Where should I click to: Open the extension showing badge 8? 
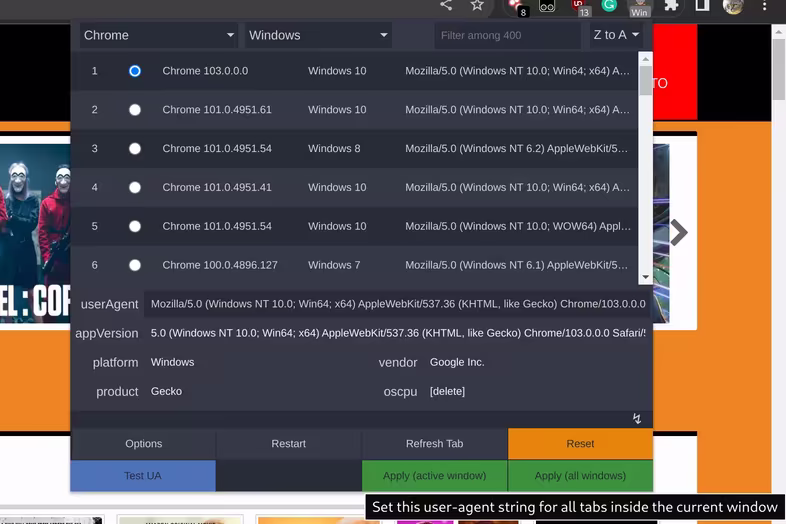[x=516, y=7]
